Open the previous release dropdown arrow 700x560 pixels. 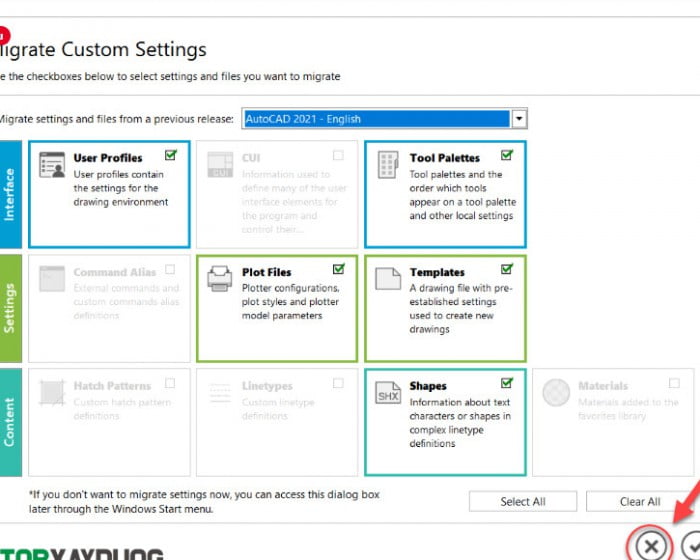(518, 119)
